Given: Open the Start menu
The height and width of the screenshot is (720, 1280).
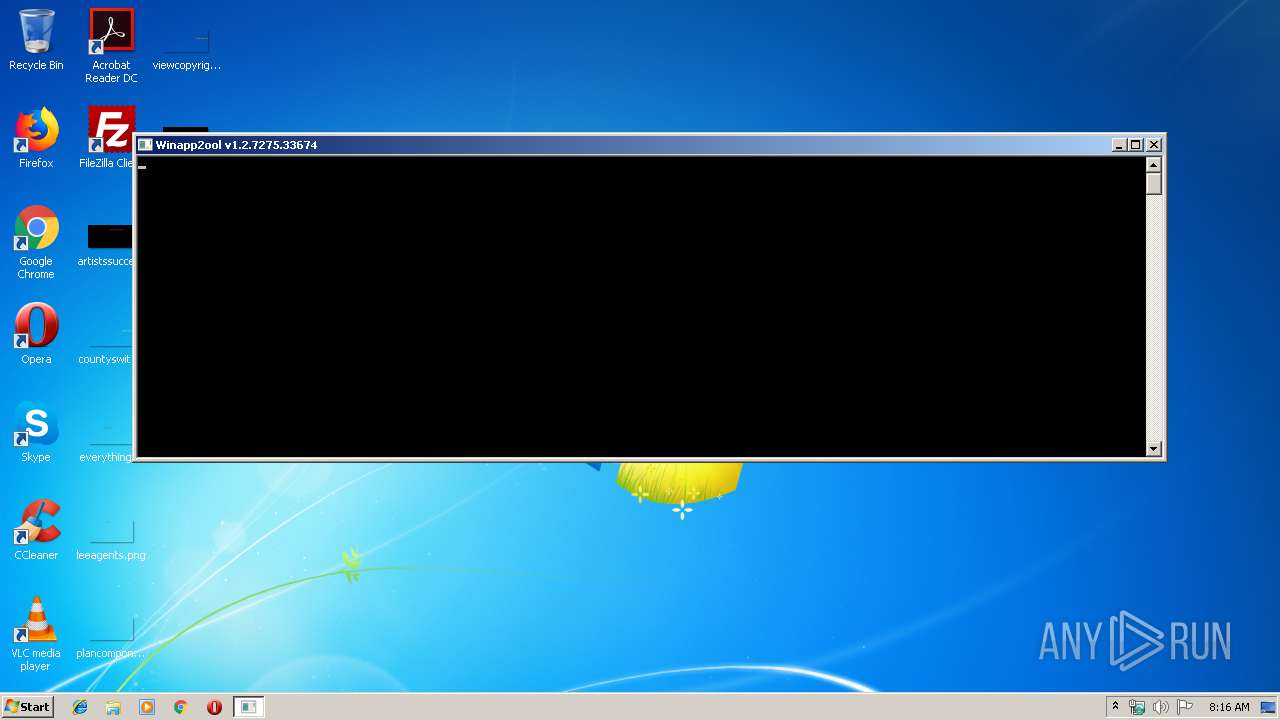Looking at the screenshot, I should 27,707.
